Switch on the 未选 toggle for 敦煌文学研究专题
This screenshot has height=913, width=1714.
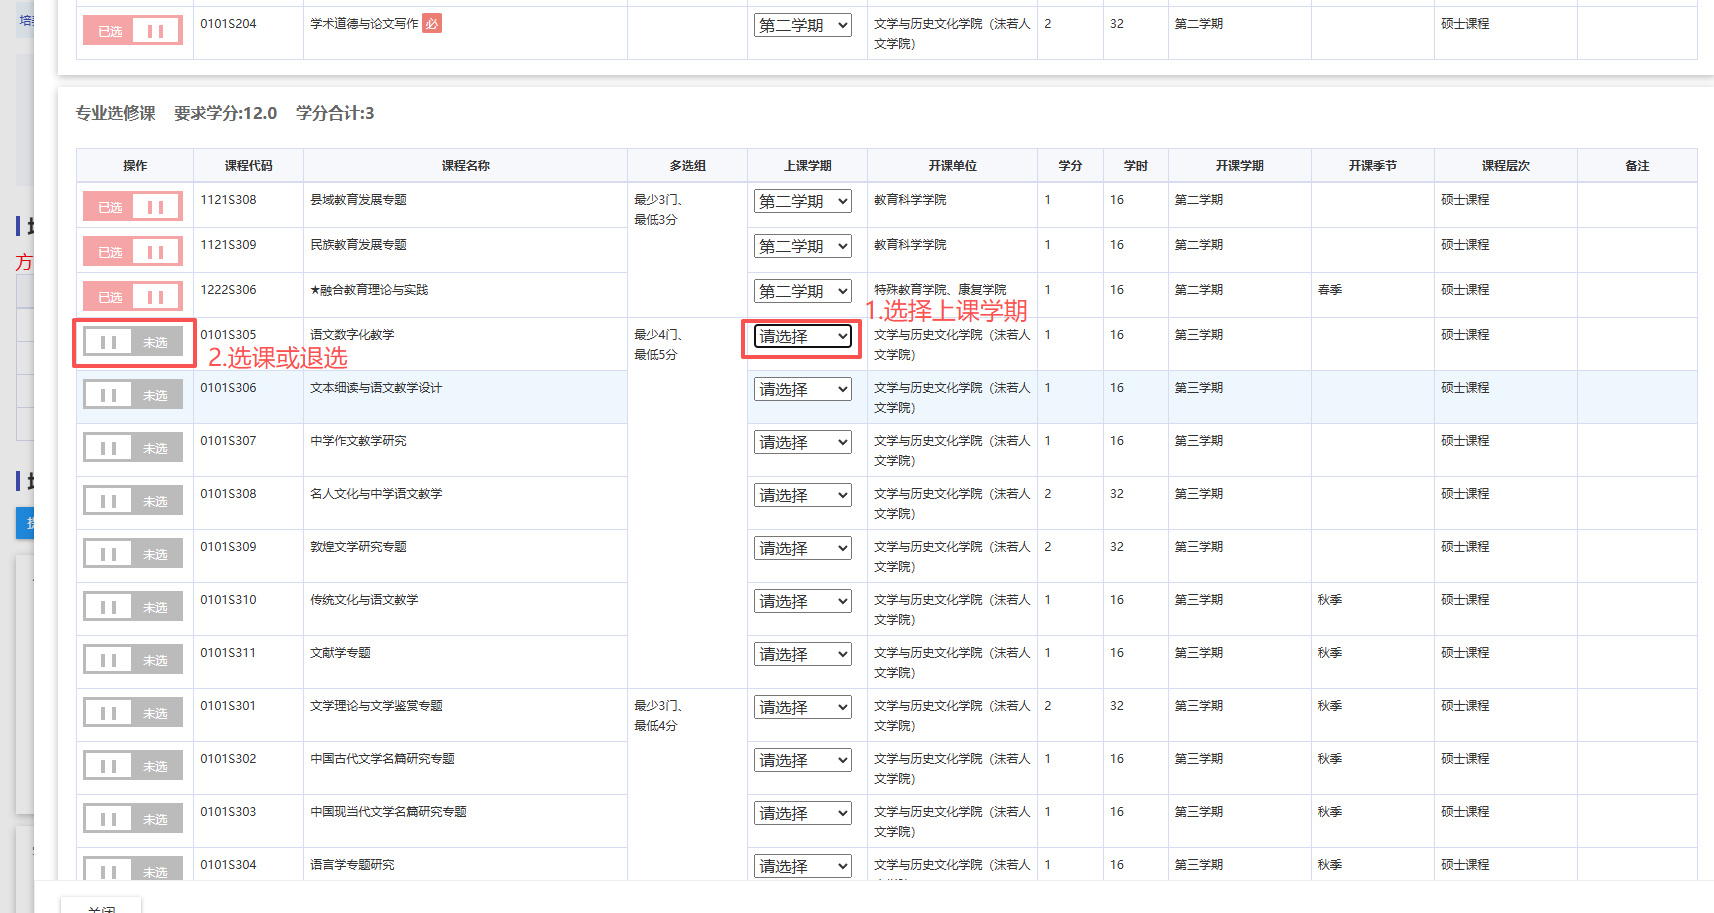click(133, 554)
